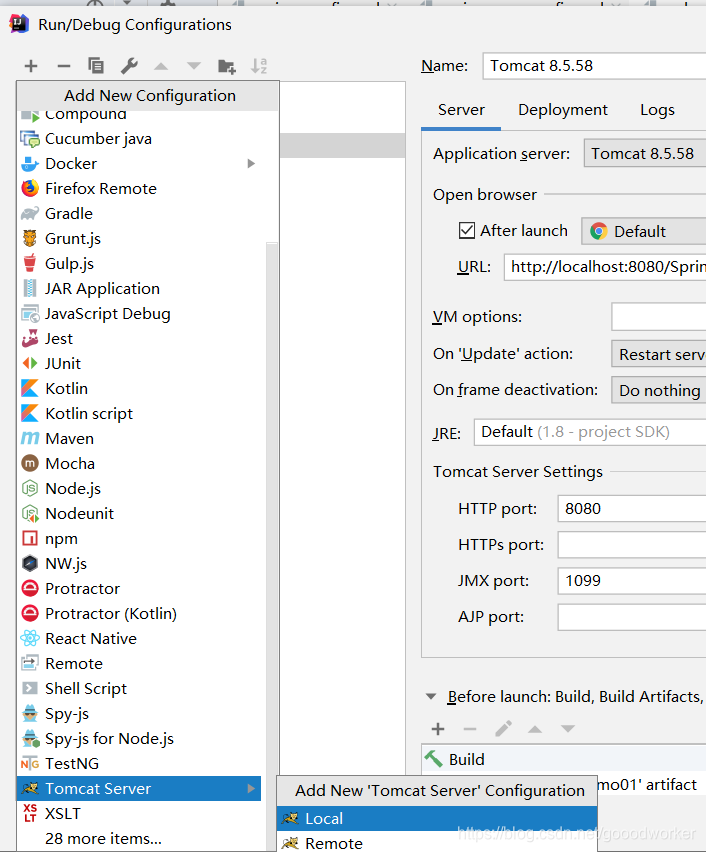Open Edit Templates wrench icon

pos(129,66)
